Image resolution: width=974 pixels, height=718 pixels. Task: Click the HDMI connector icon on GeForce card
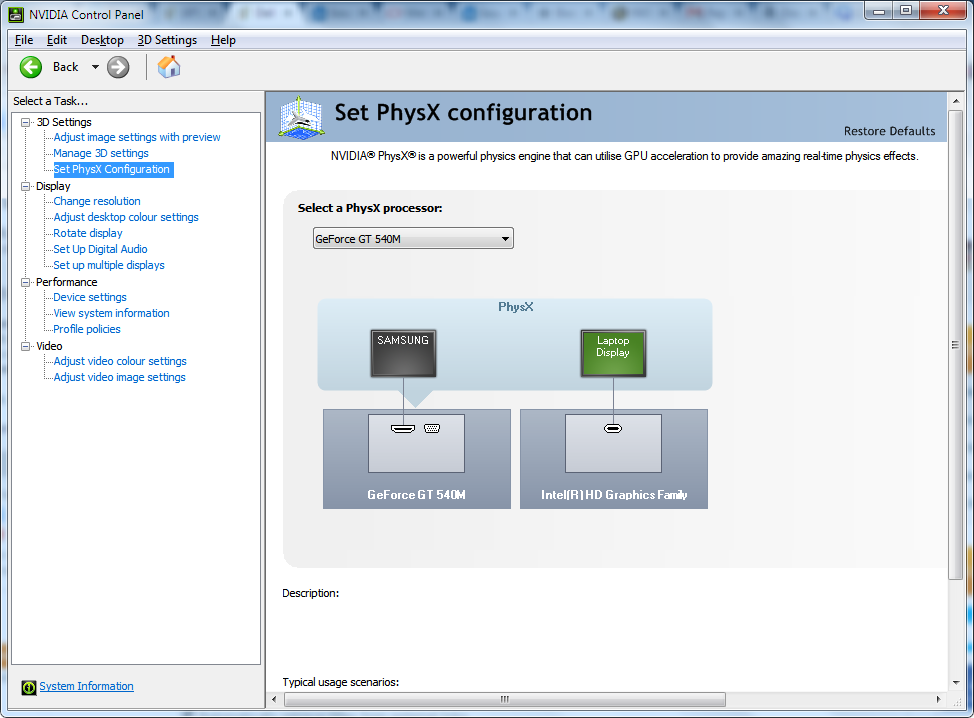(403, 429)
